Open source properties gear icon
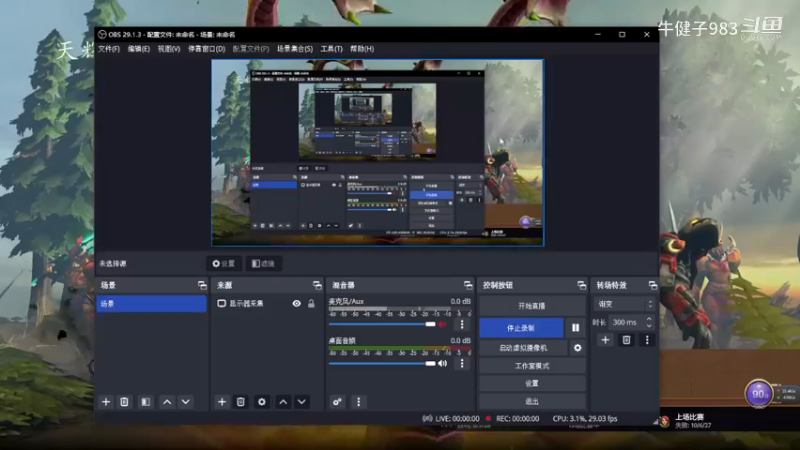The width and height of the screenshot is (800, 450). [x=262, y=402]
